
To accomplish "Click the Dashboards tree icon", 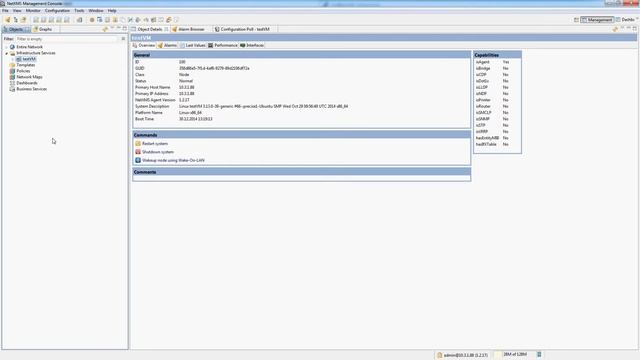I will point(12,83).
